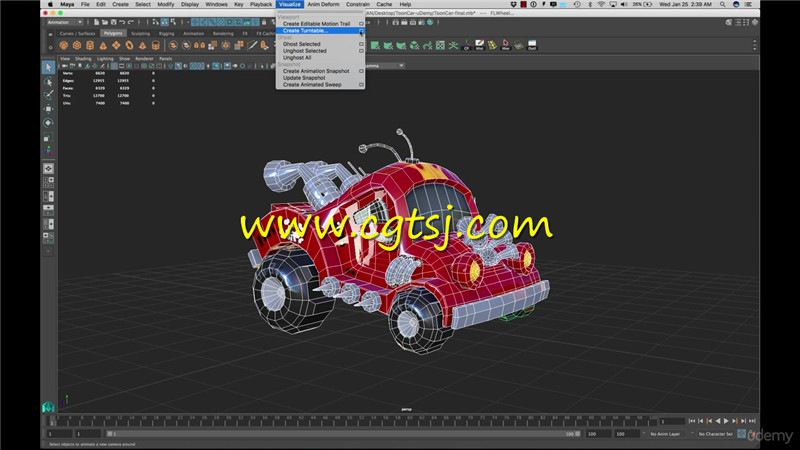Open the viewport Panels menu
The height and width of the screenshot is (450, 800).
pyautogui.click(x=166, y=59)
